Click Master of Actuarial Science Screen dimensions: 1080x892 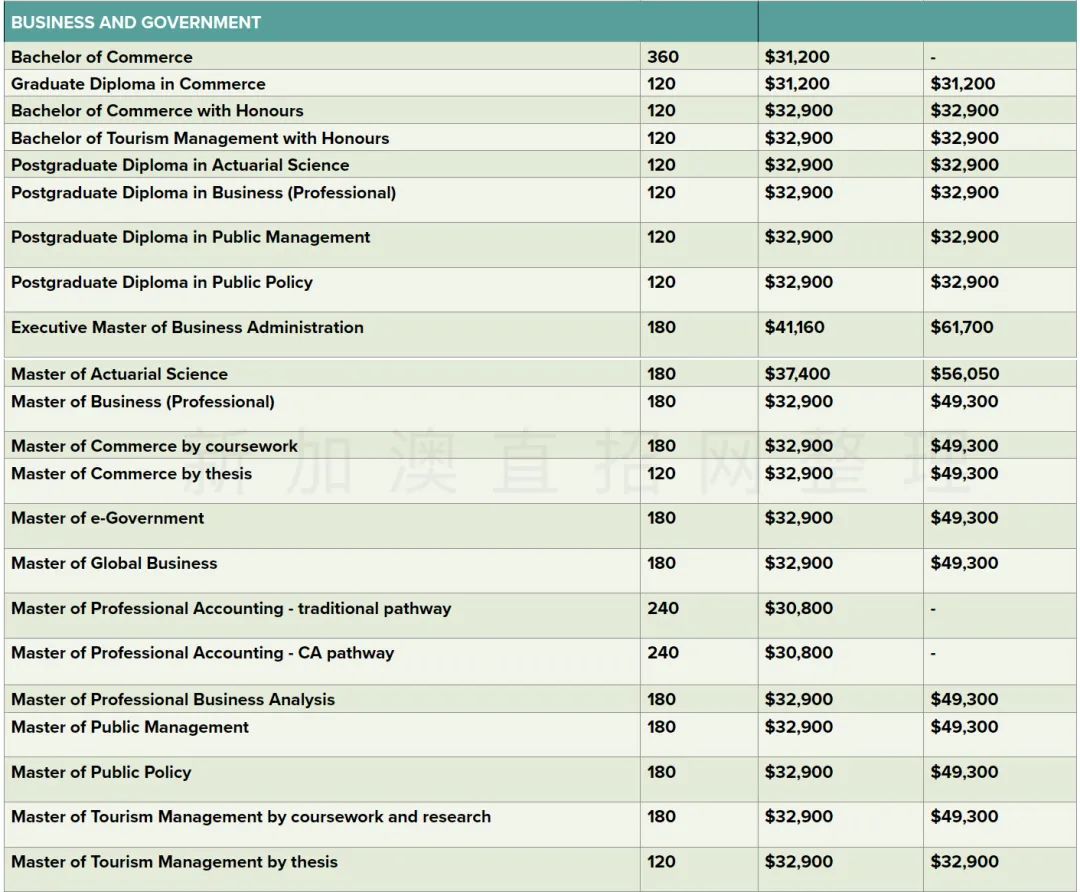tap(119, 373)
